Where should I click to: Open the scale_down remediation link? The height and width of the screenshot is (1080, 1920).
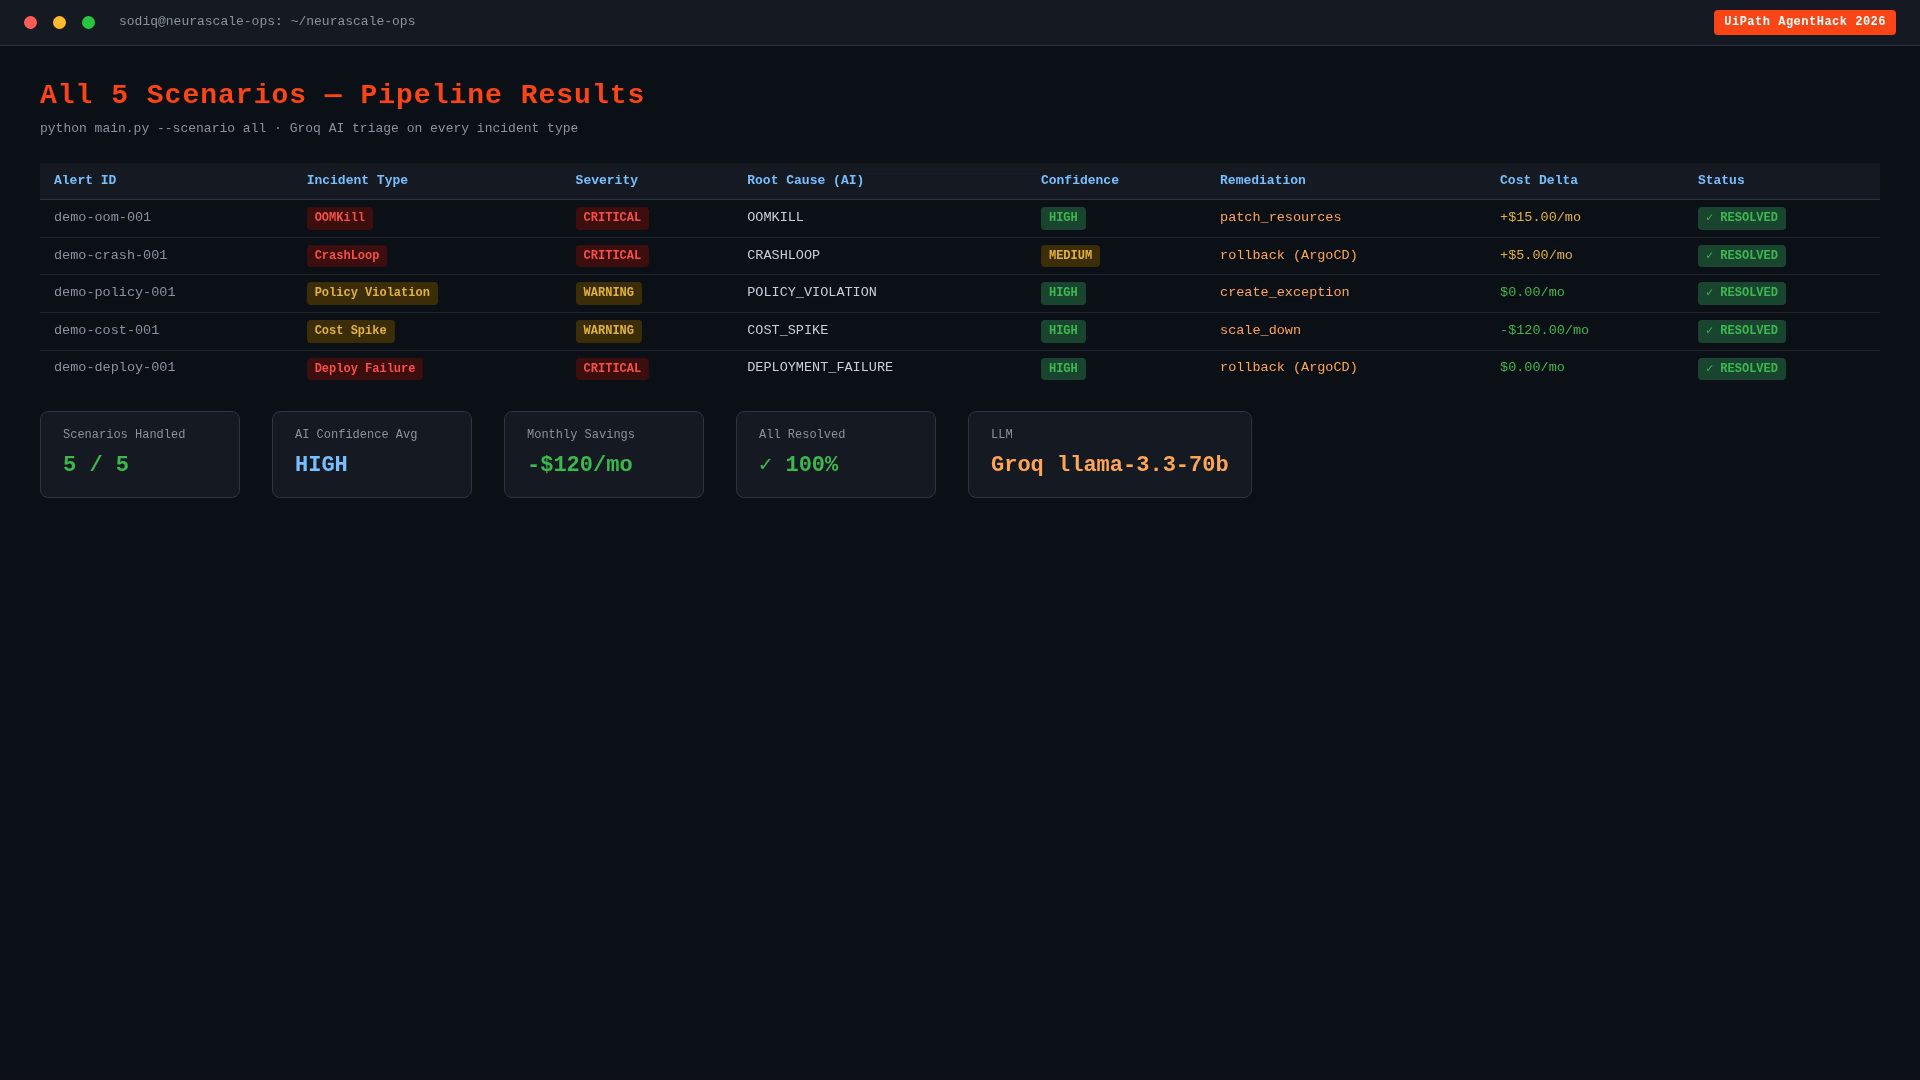tap(1260, 331)
